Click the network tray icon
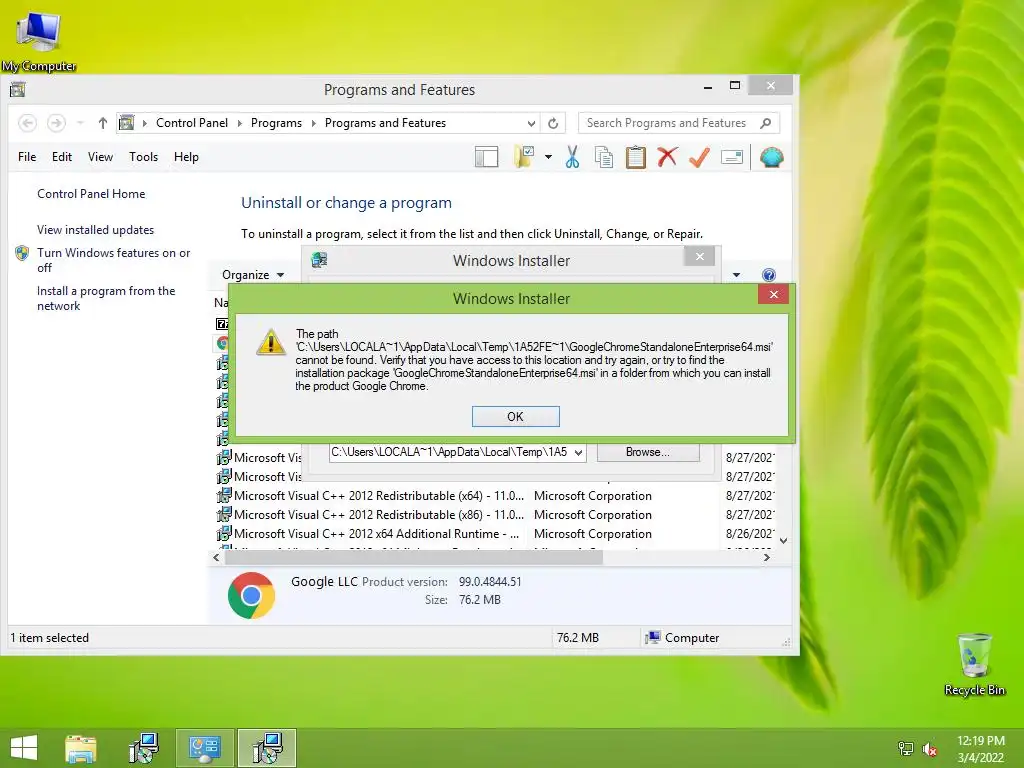The width and height of the screenshot is (1024, 768). [x=905, y=749]
